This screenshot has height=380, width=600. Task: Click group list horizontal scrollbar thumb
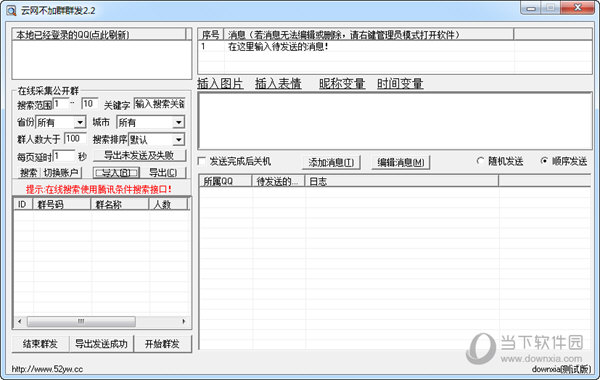81,321
